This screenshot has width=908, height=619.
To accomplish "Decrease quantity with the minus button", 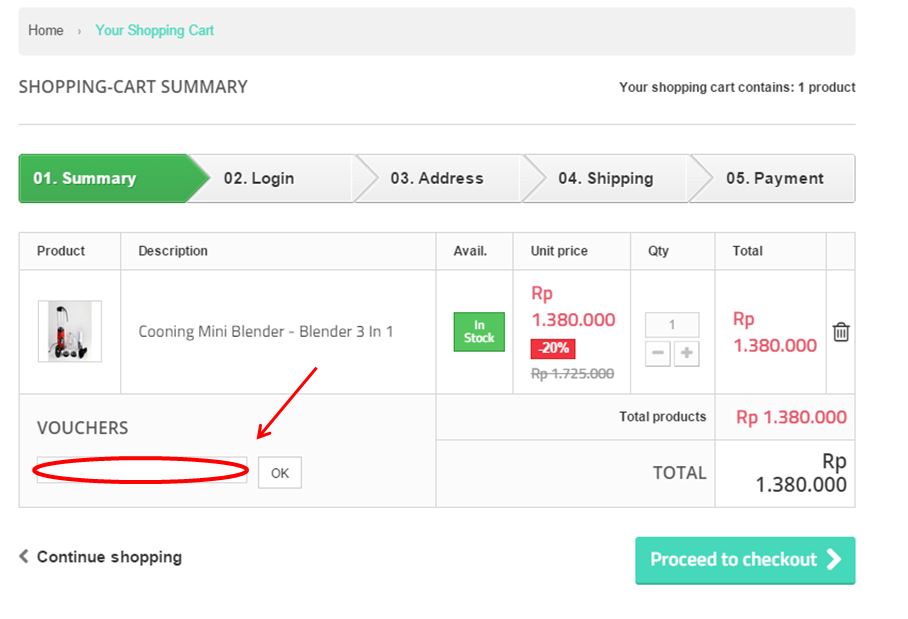I will click(x=658, y=353).
